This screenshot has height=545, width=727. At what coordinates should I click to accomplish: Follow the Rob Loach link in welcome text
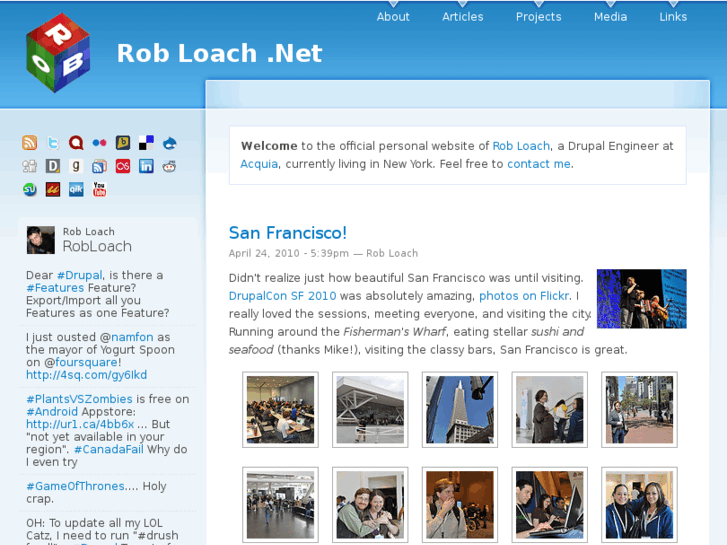coord(521,146)
